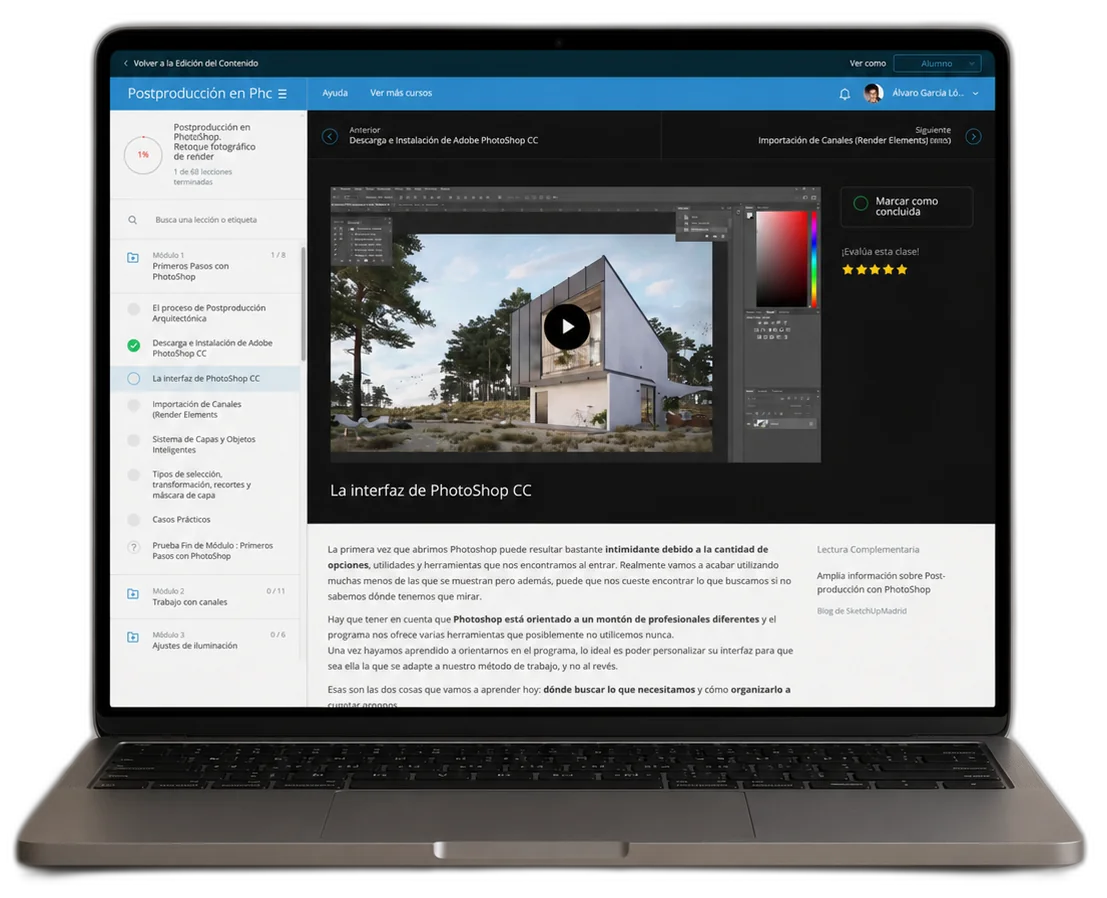Click the 1% course progress circle
Viewport: 1107px width, 898px height.
(x=143, y=155)
